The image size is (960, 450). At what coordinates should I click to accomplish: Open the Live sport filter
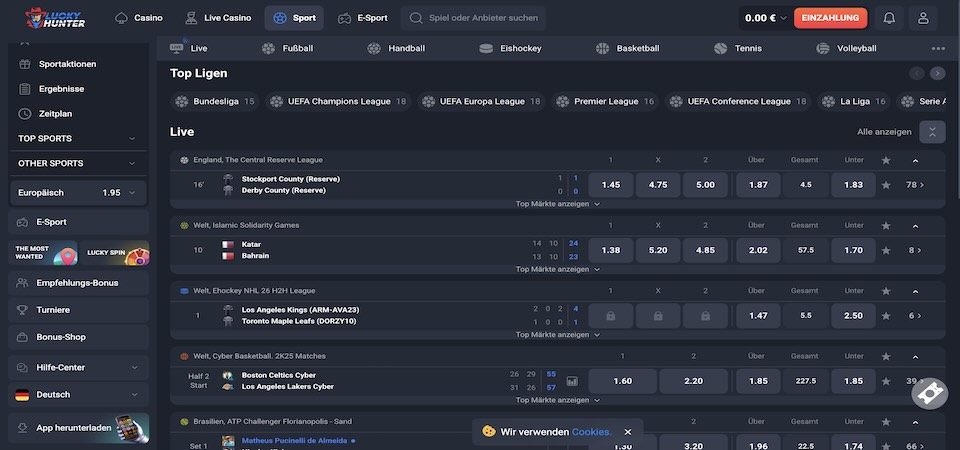(x=189, y=48)
